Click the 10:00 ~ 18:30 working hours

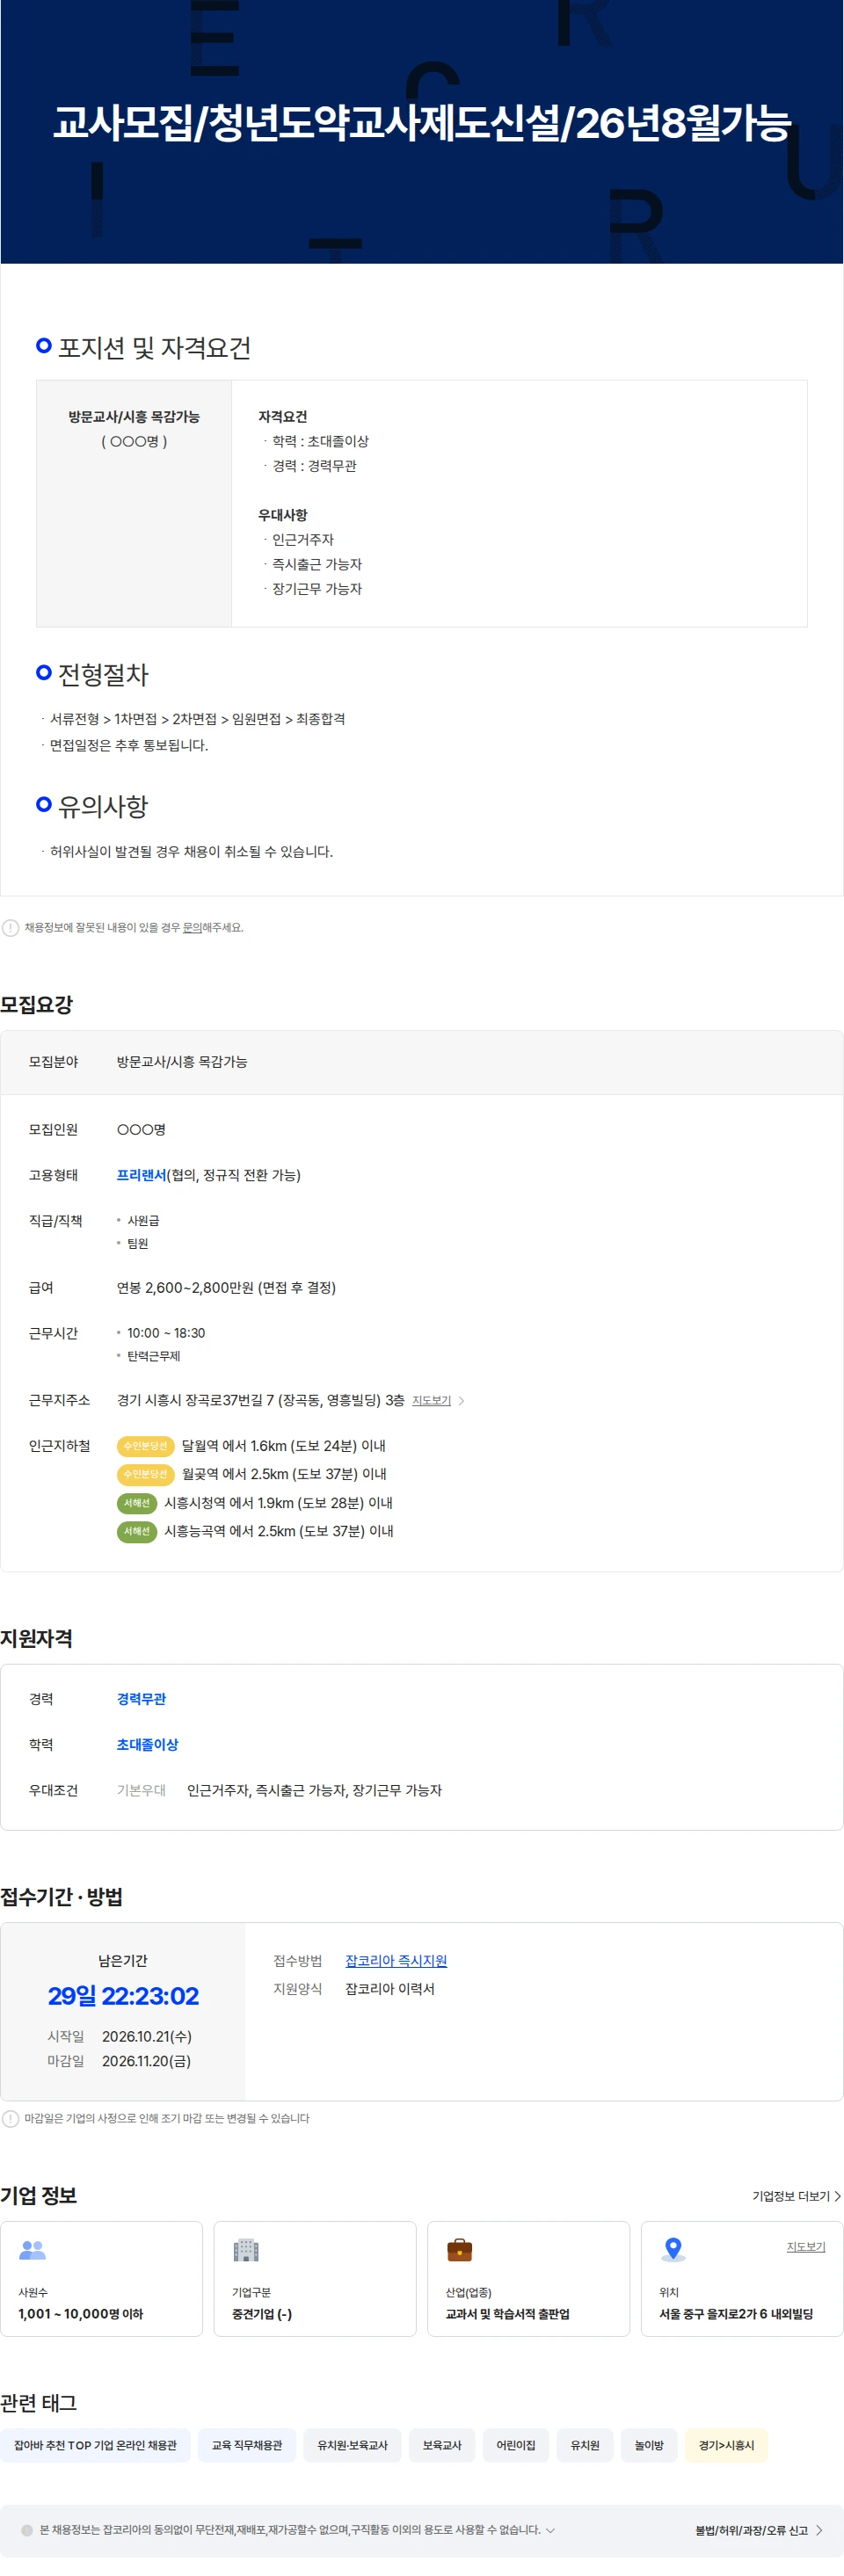coord(166,1333)
